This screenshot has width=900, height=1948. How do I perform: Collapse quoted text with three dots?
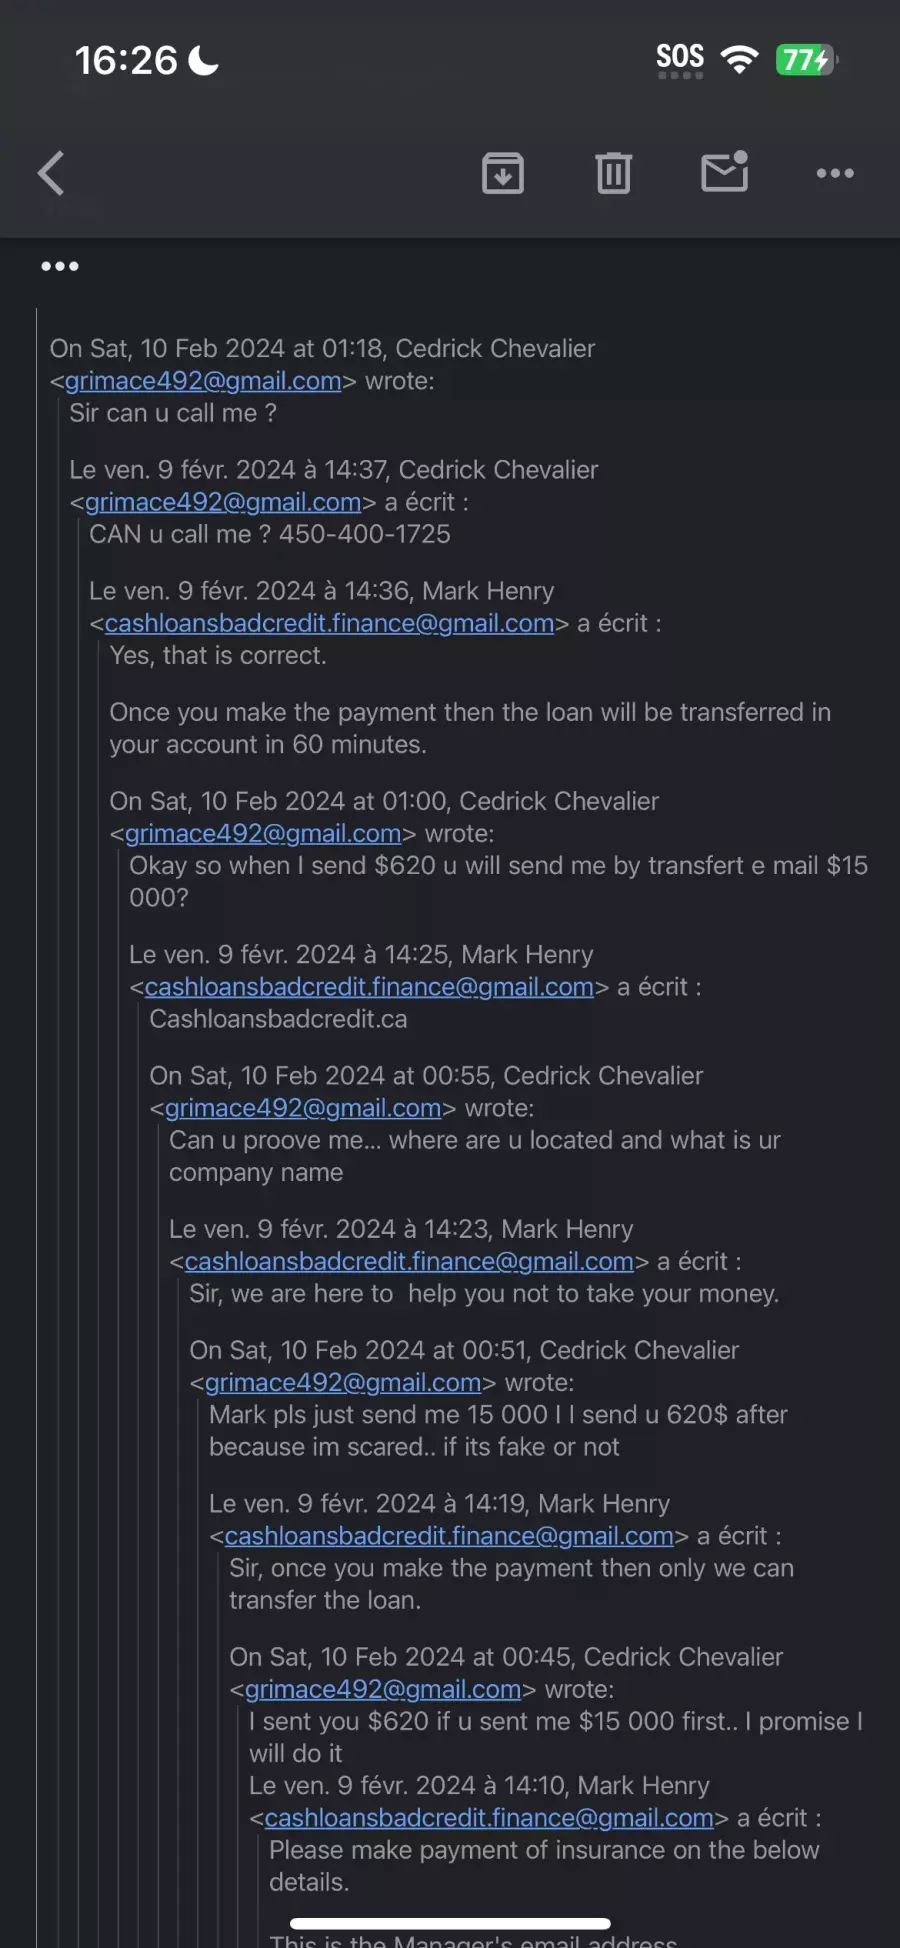click(x=60, y=266)
